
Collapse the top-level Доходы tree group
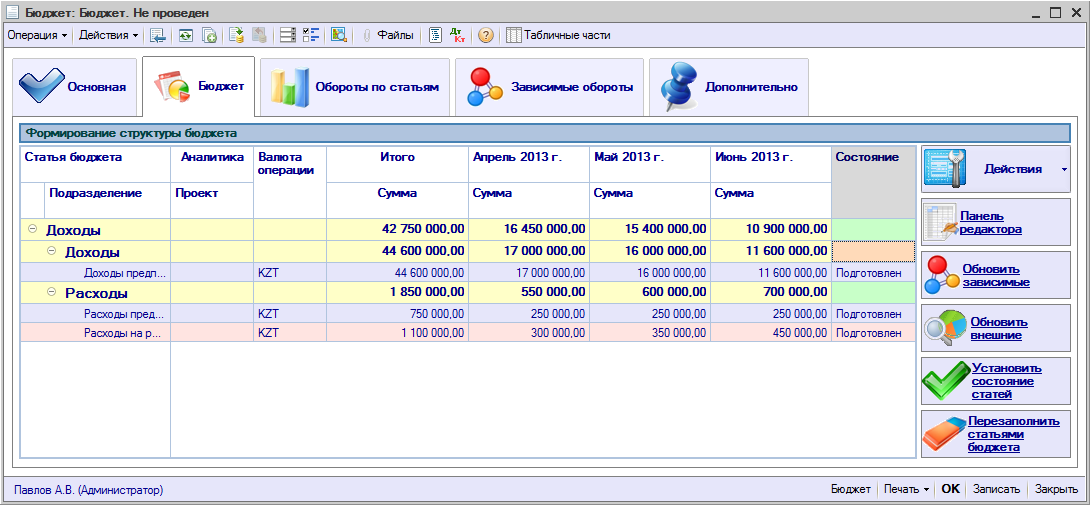pos(33,230)
